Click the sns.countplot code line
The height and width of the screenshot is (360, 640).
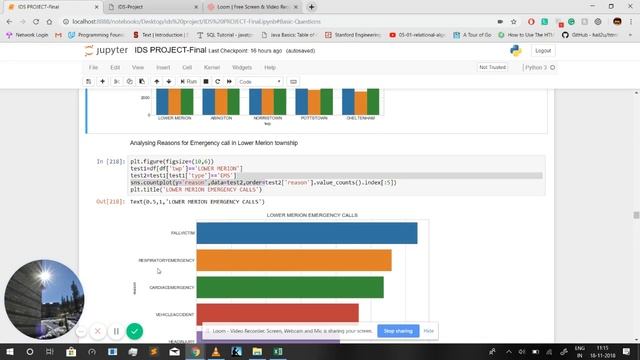click(x=263, y=182)
